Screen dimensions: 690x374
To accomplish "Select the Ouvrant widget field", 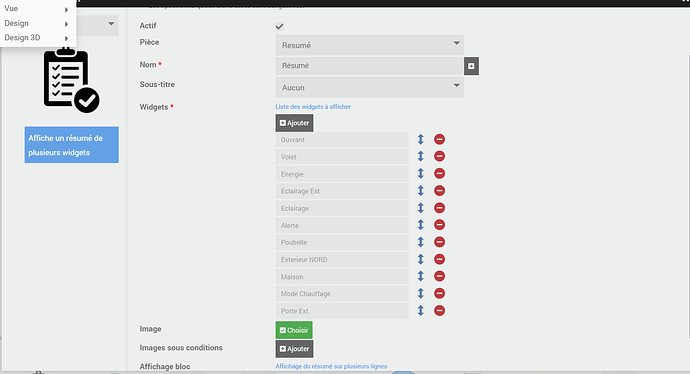I will pyautogui.click(x=342, y=139).
